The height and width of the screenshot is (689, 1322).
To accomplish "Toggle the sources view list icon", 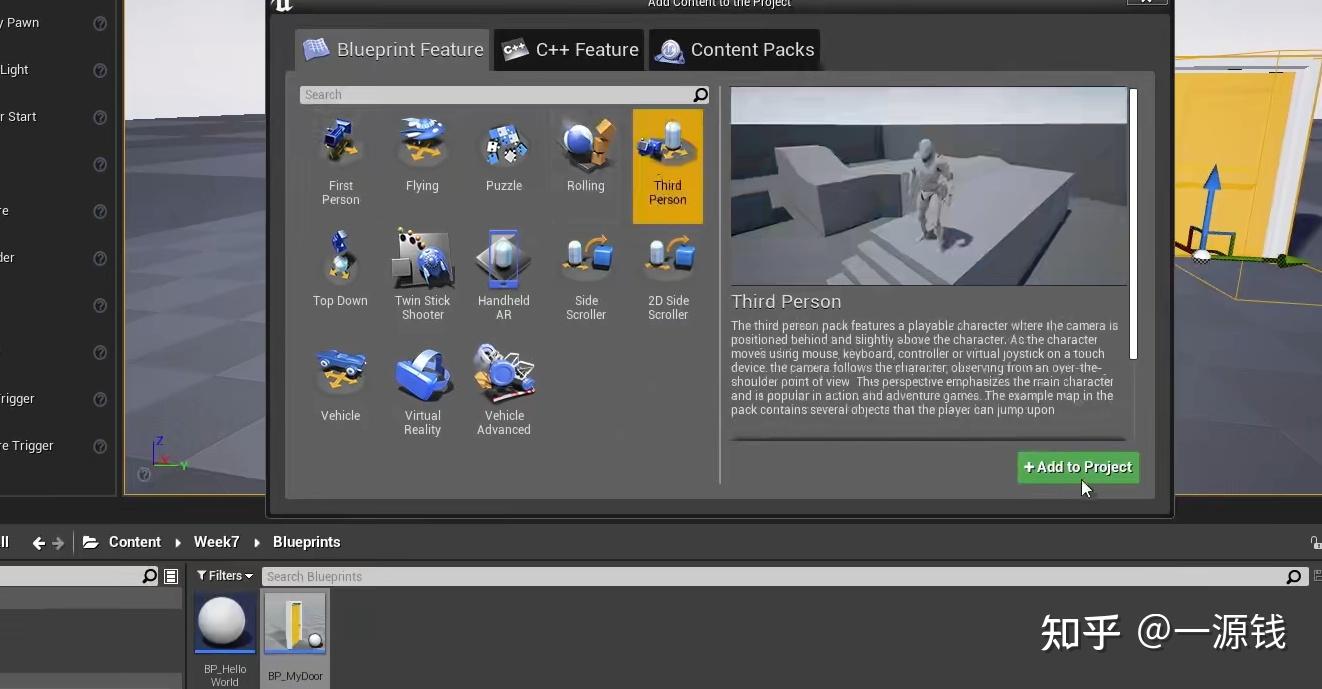I will pos(171,576).
